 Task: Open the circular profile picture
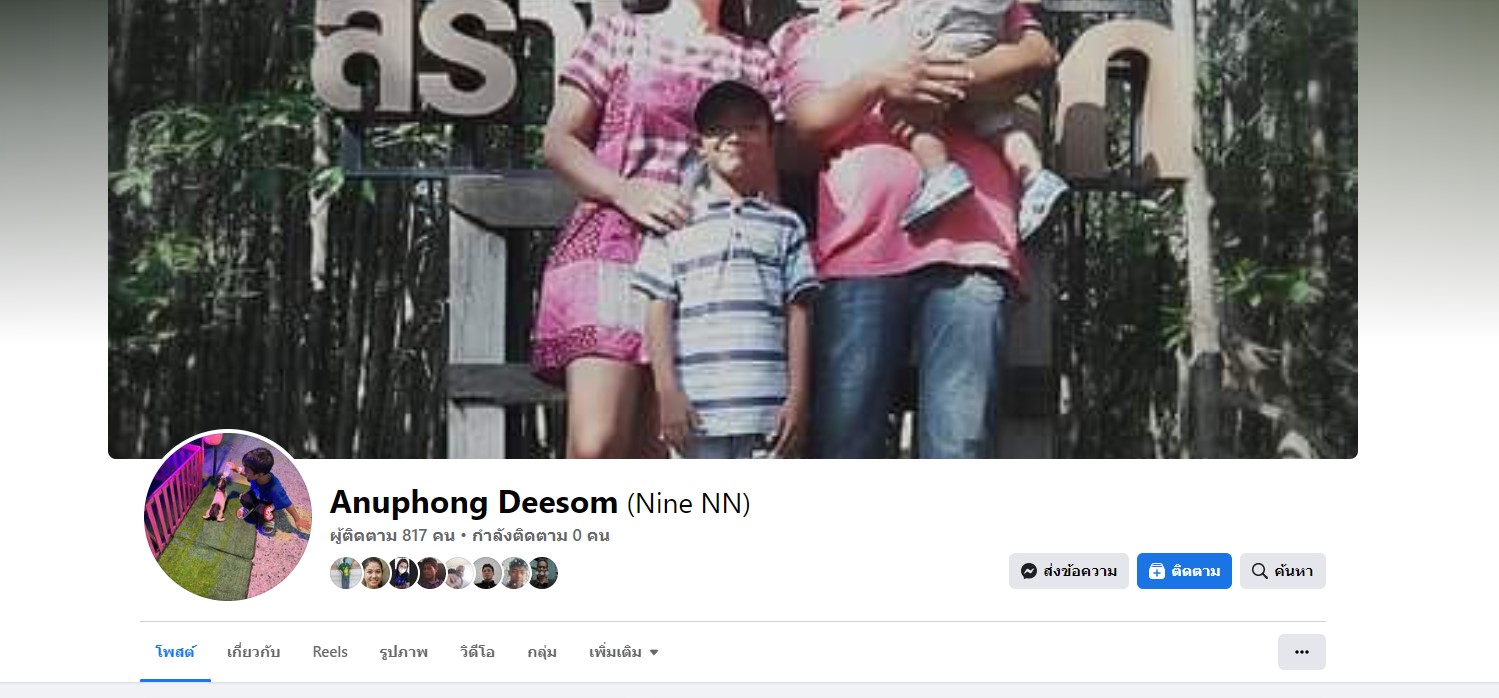(228, 516)
